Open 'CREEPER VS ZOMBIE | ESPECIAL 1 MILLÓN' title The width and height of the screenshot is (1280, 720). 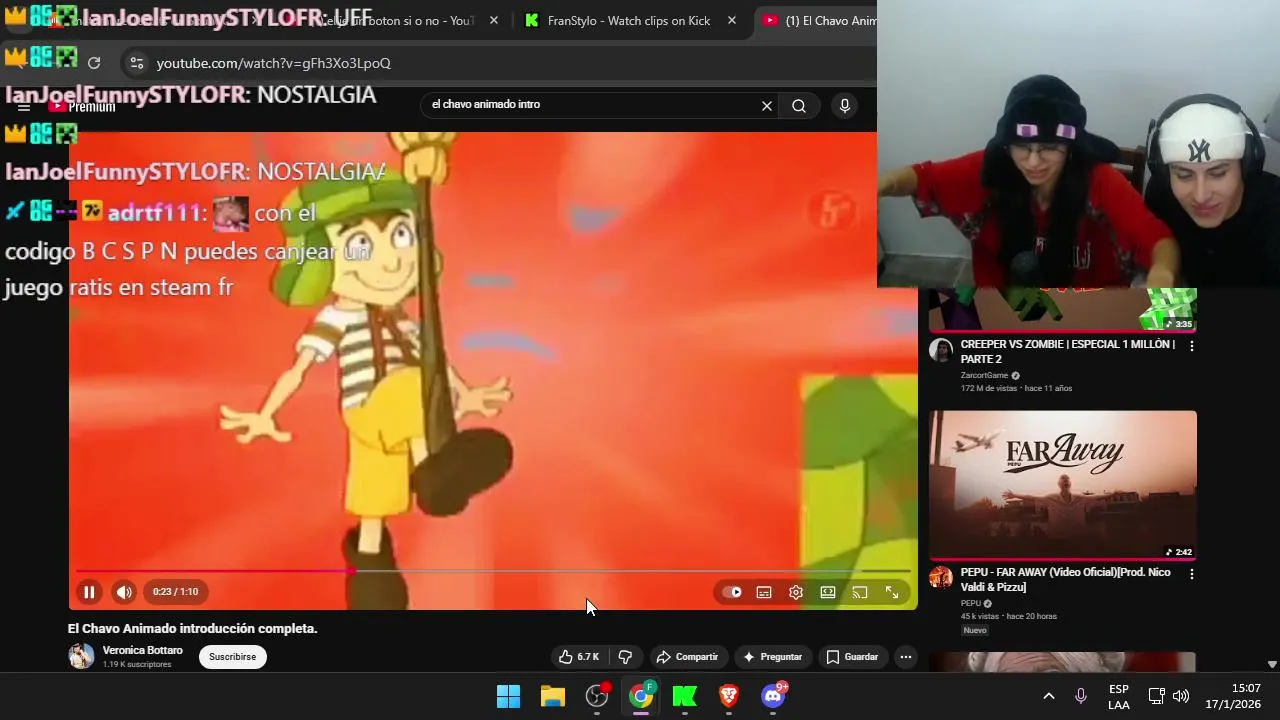tap(1068, 351)
